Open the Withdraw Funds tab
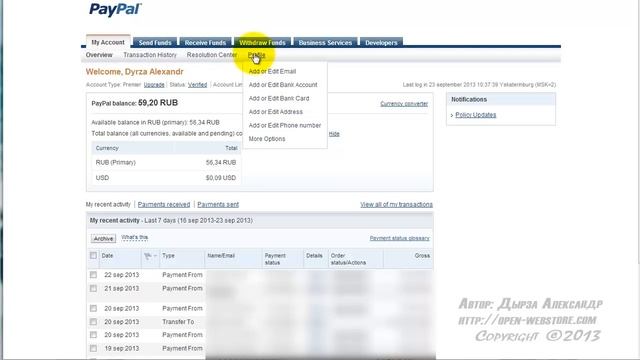Image resolution: width=640 pixels, height=360 pixels. 262,42
